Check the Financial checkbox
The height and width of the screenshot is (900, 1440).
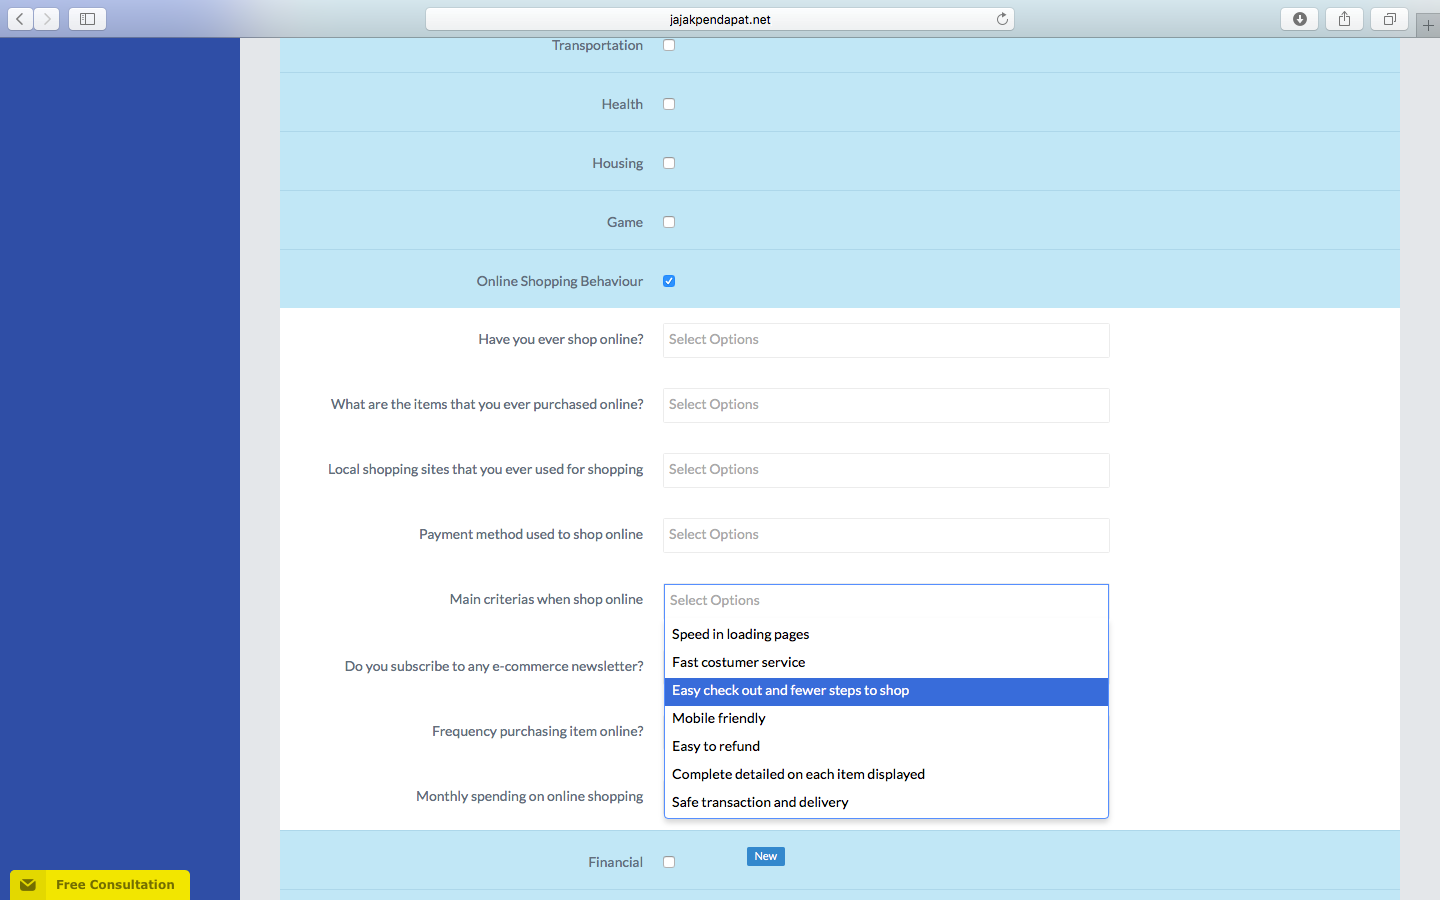[669, 862]
